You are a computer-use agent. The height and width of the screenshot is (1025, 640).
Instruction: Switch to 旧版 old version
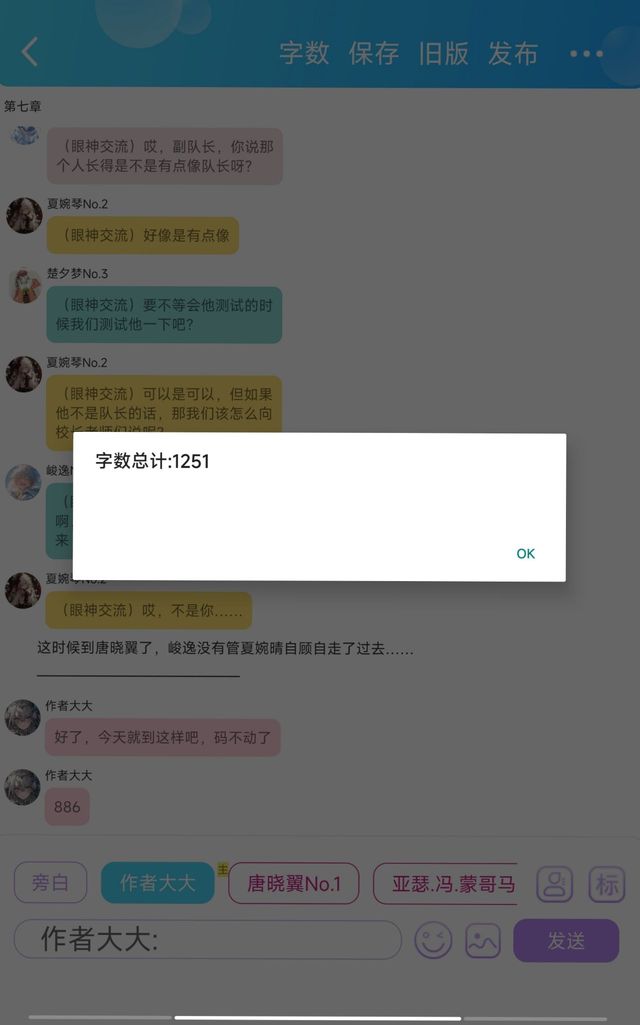point(443,53)
